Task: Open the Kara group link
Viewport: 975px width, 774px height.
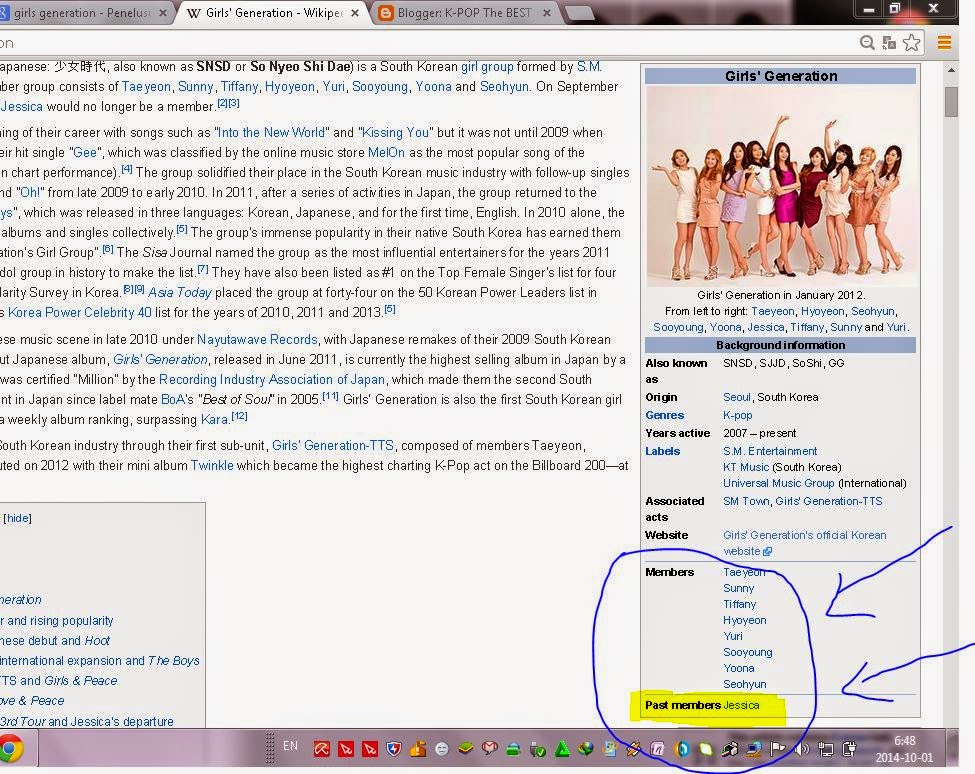Action: point(215,420)
